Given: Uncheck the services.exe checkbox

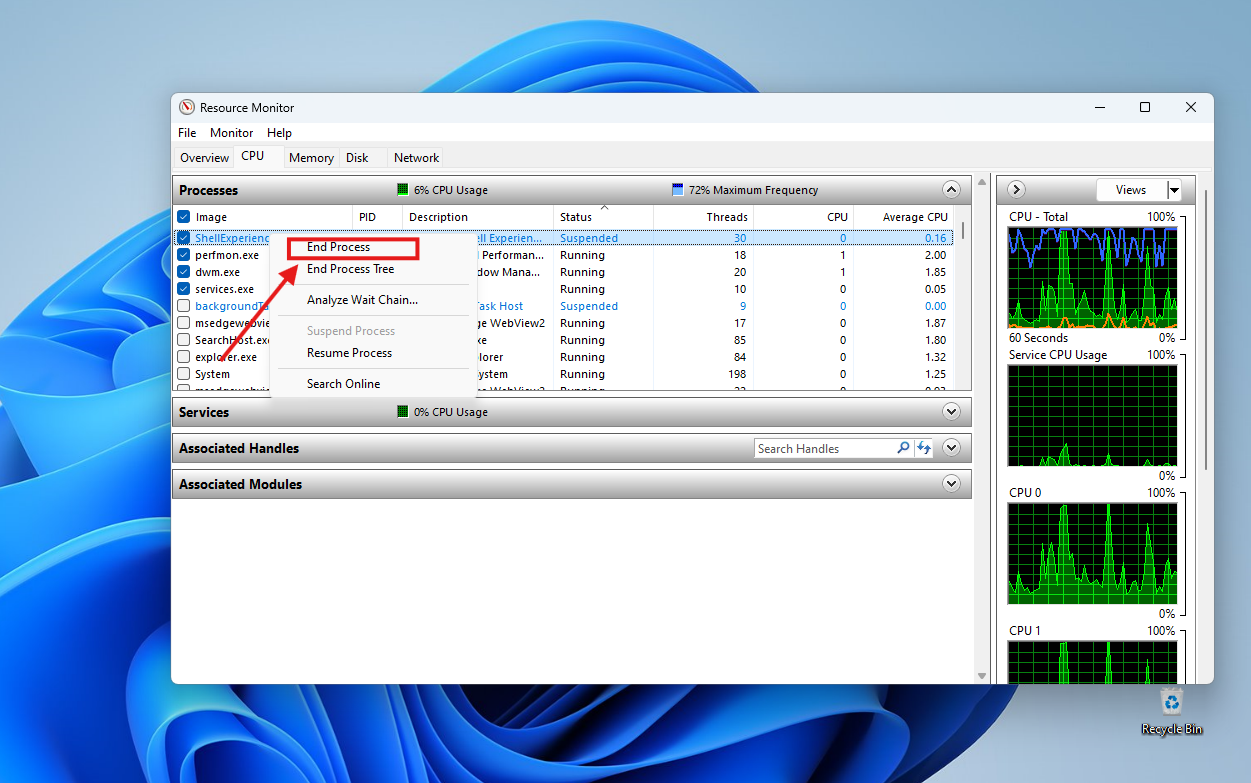Looking at the screenshot, I should pos(184,289).
